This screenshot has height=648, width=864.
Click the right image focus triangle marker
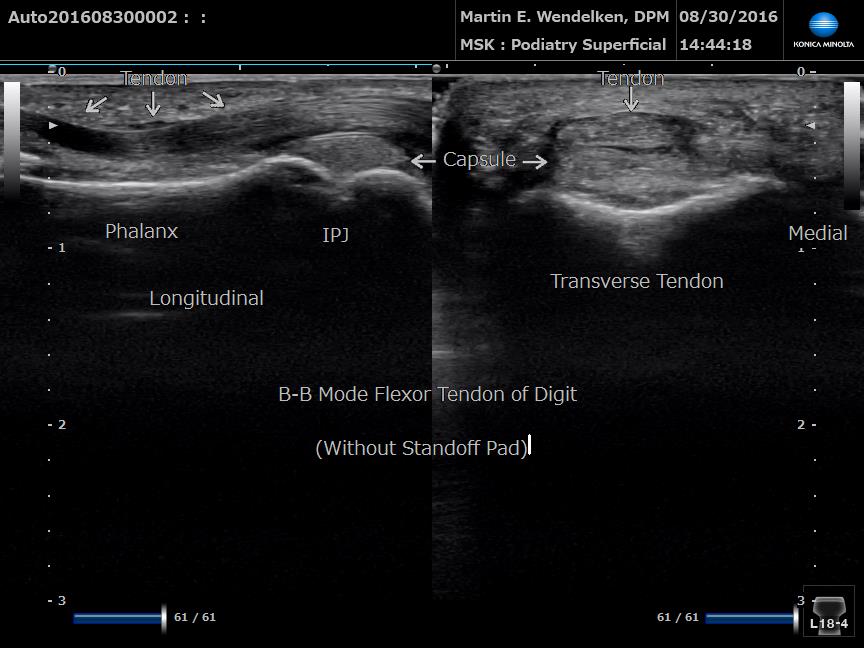tap(810, 126)
